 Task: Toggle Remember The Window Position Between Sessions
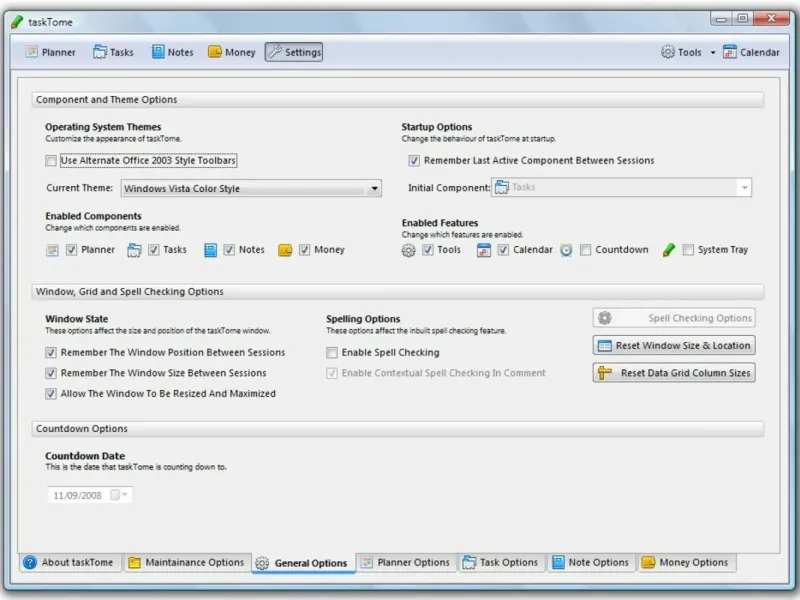coord(51,353)
